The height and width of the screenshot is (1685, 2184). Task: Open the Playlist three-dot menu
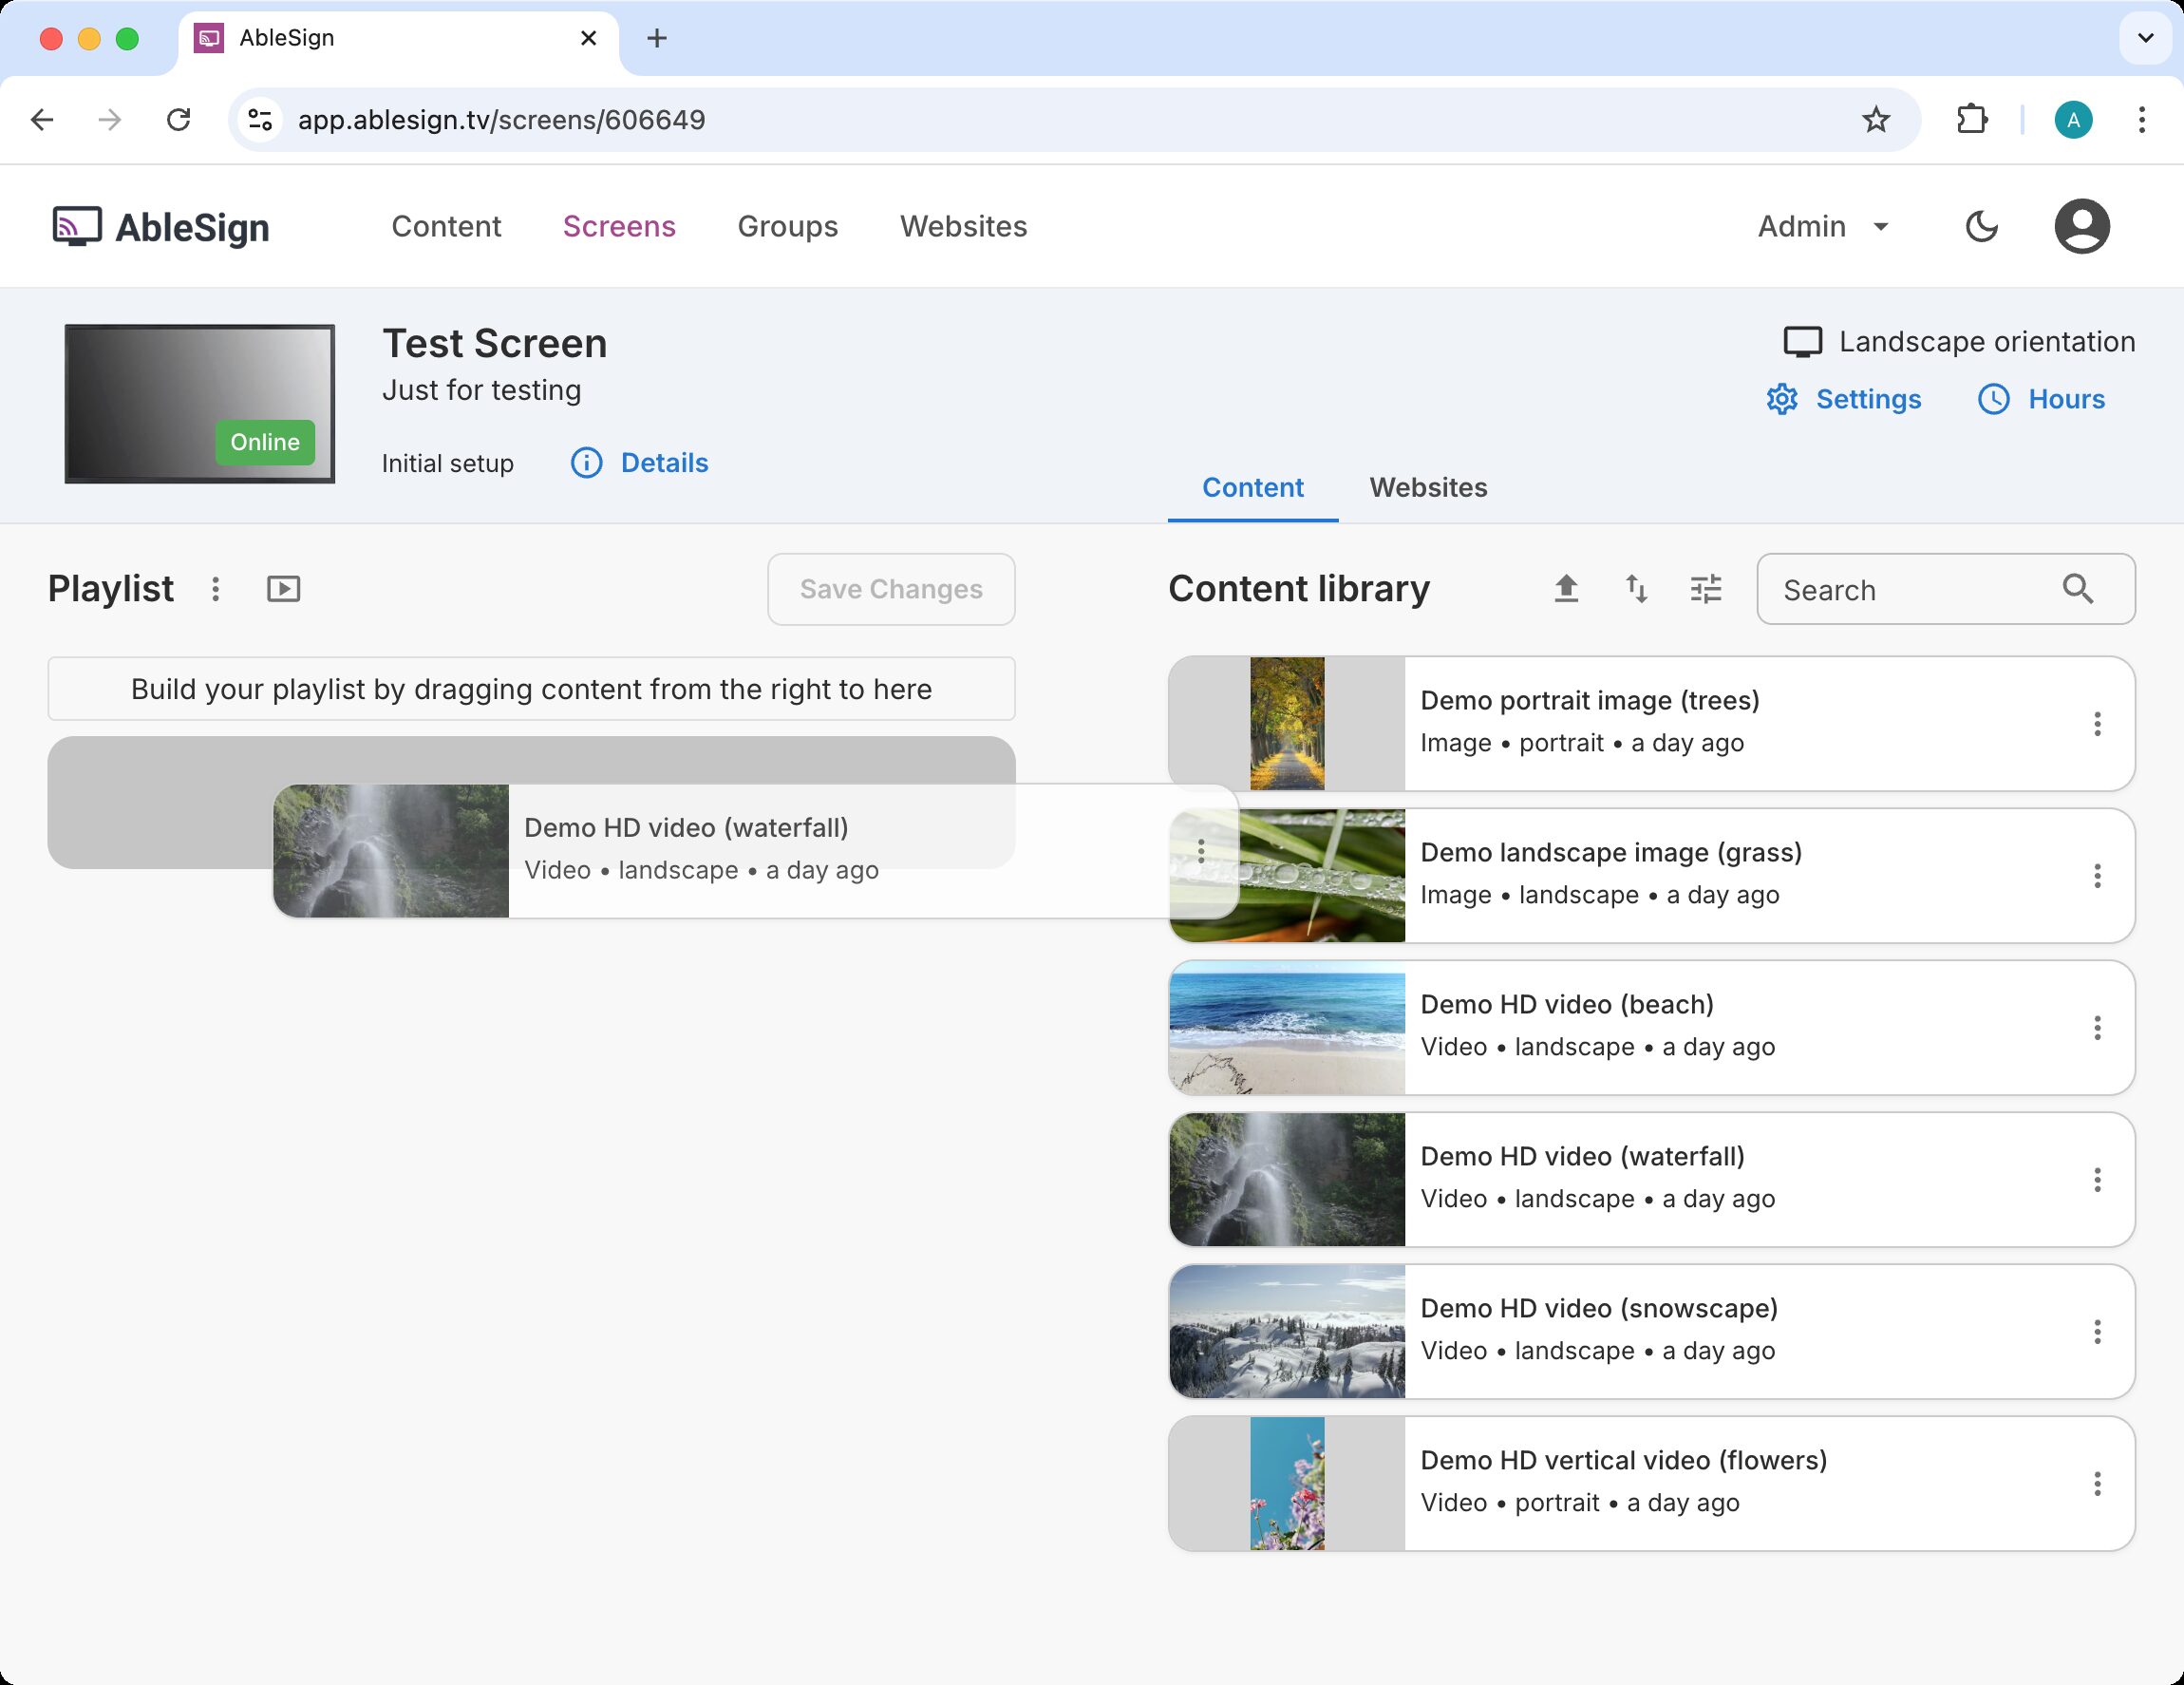pyautogui.click(x=215, y=589)
